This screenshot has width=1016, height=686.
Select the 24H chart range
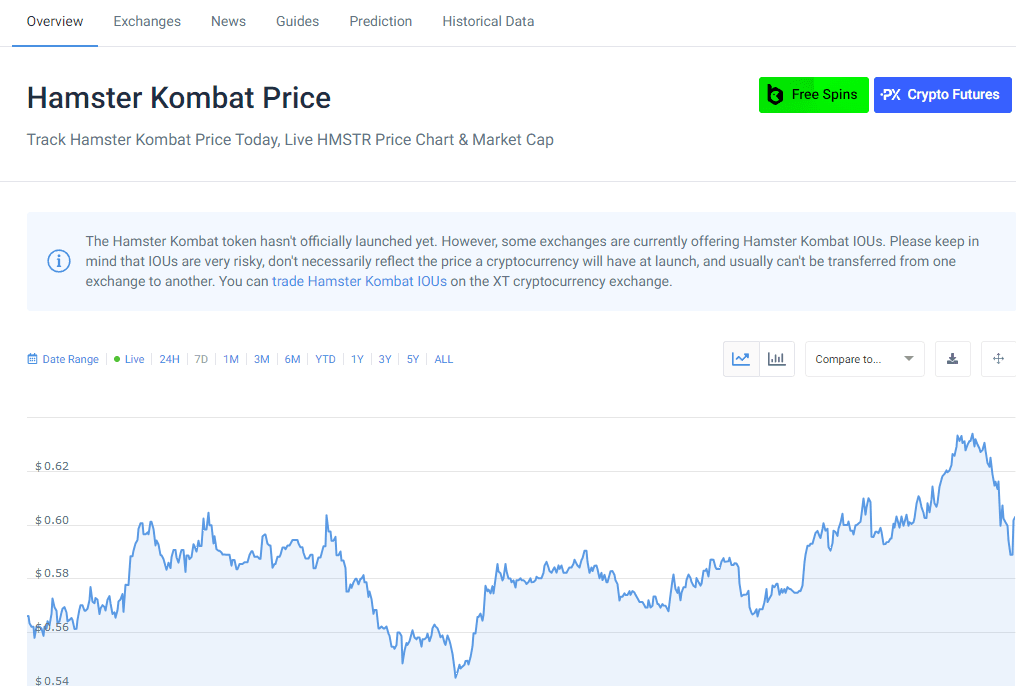click(x=170, y=360)
